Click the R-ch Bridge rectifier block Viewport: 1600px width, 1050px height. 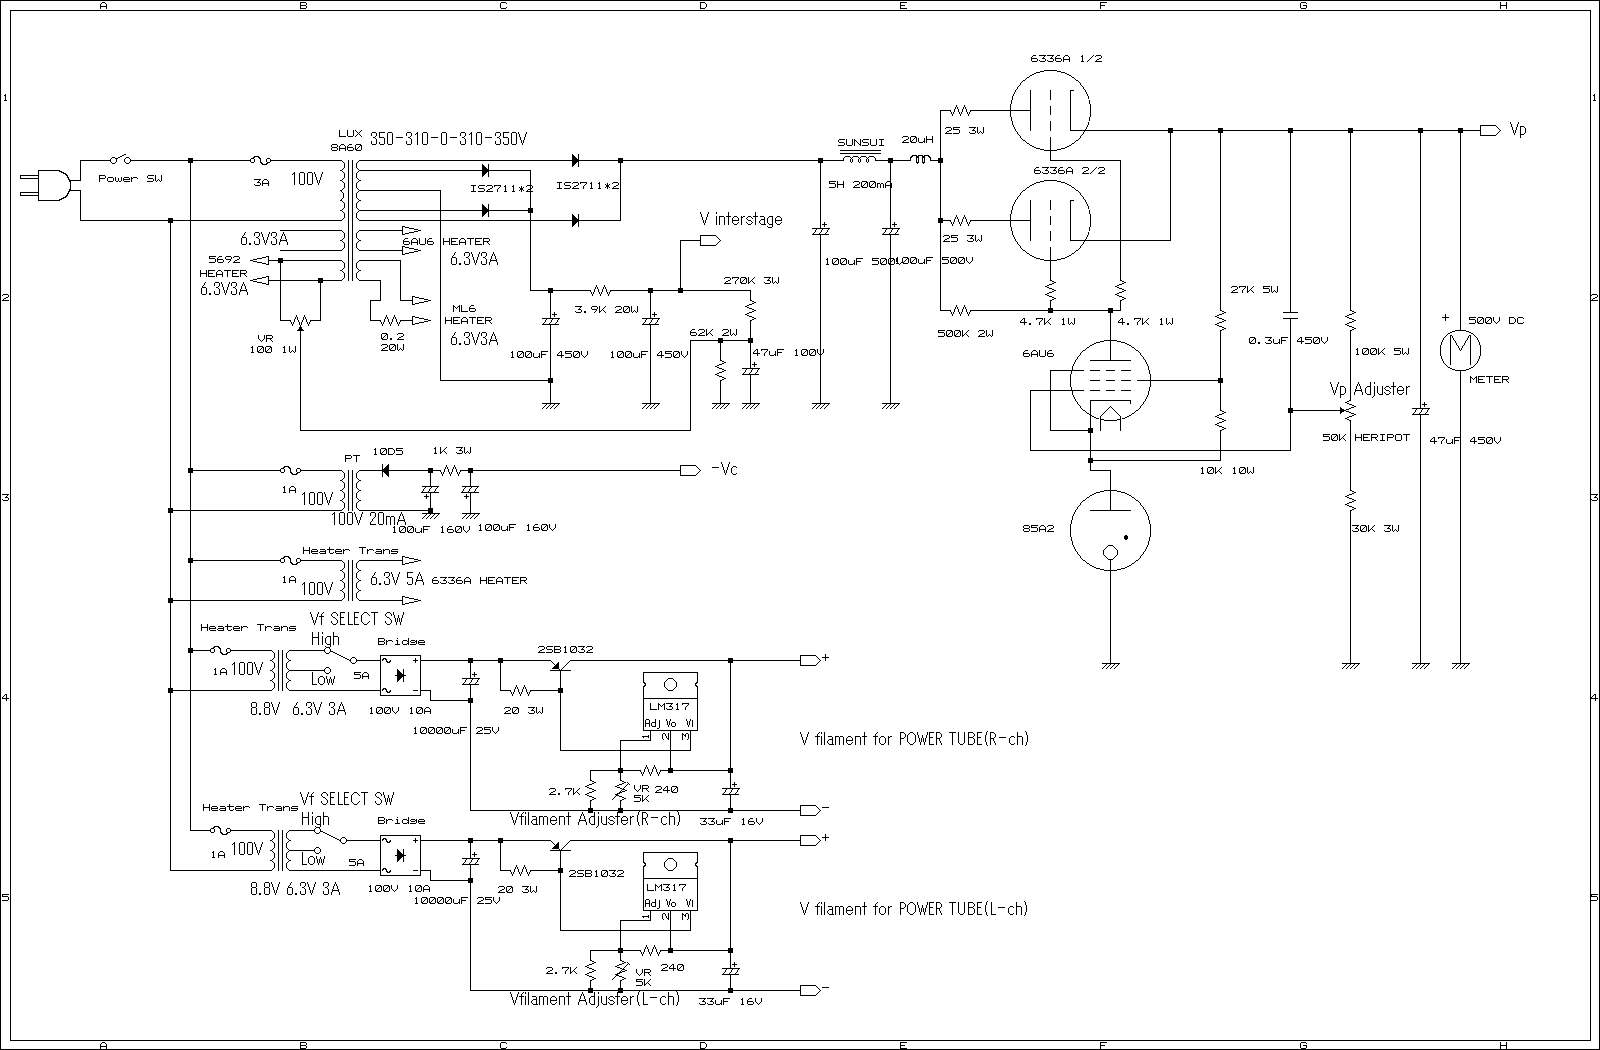click(400, 675)
